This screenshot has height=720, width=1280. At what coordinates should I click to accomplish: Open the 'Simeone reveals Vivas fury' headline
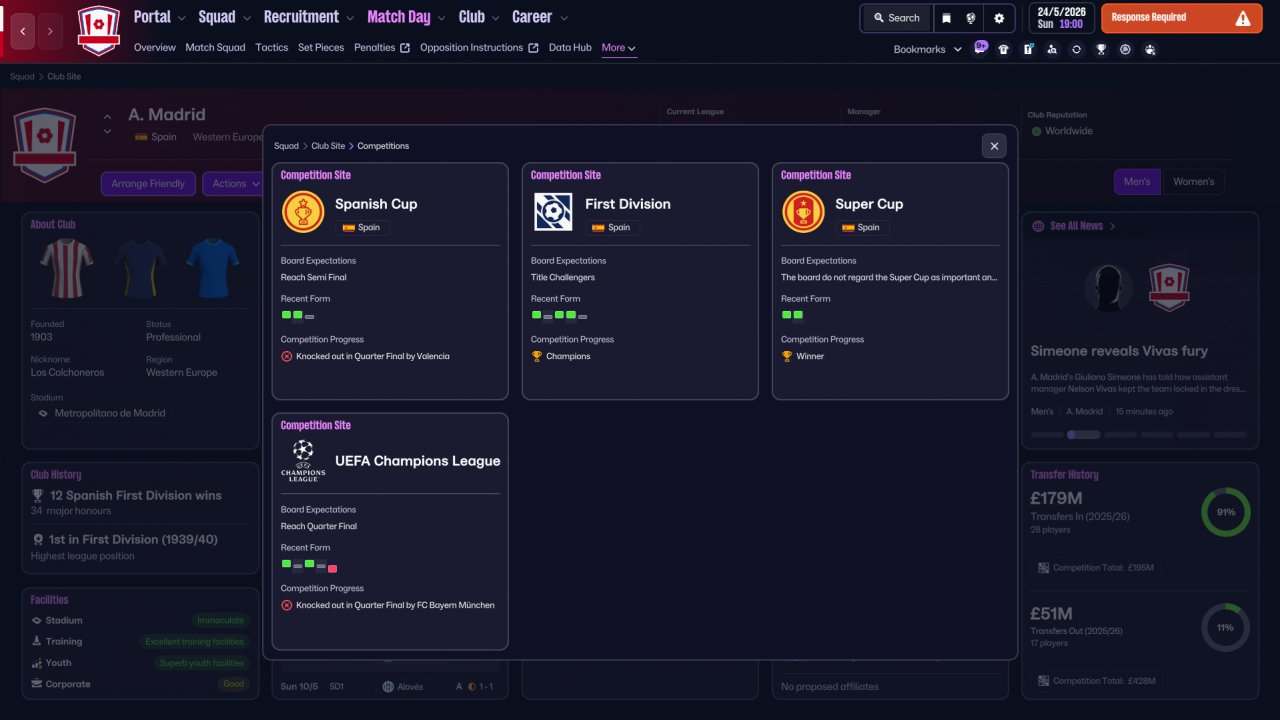tap(1119, 351)
